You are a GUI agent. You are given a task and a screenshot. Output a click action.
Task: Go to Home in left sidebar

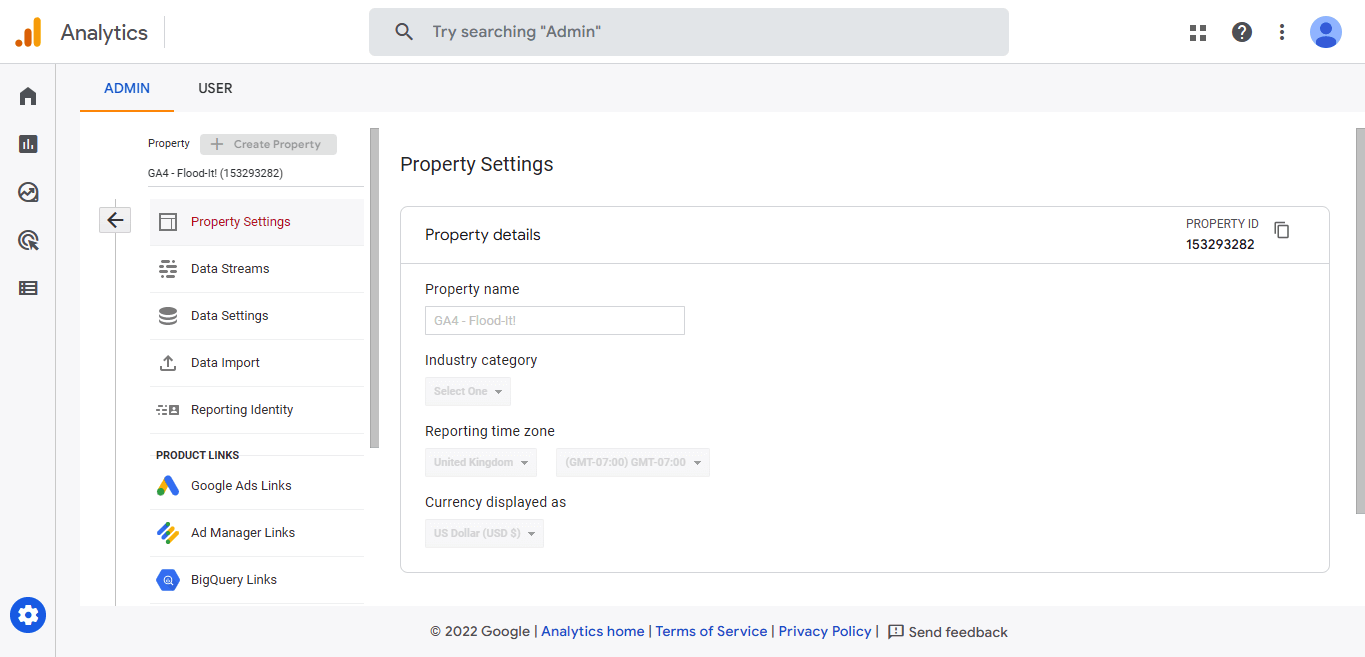click(x=28, y=96)
